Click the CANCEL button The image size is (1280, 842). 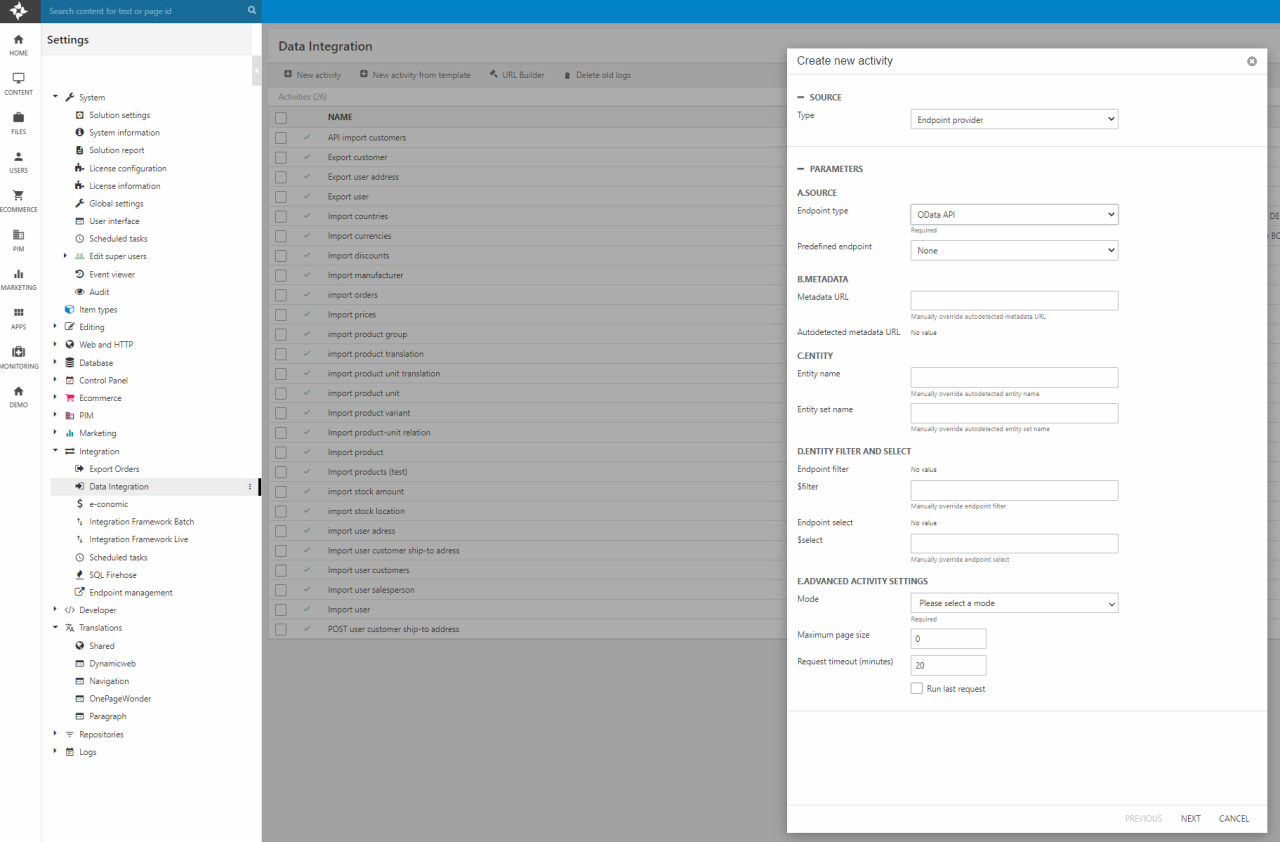pos(1234,819)
